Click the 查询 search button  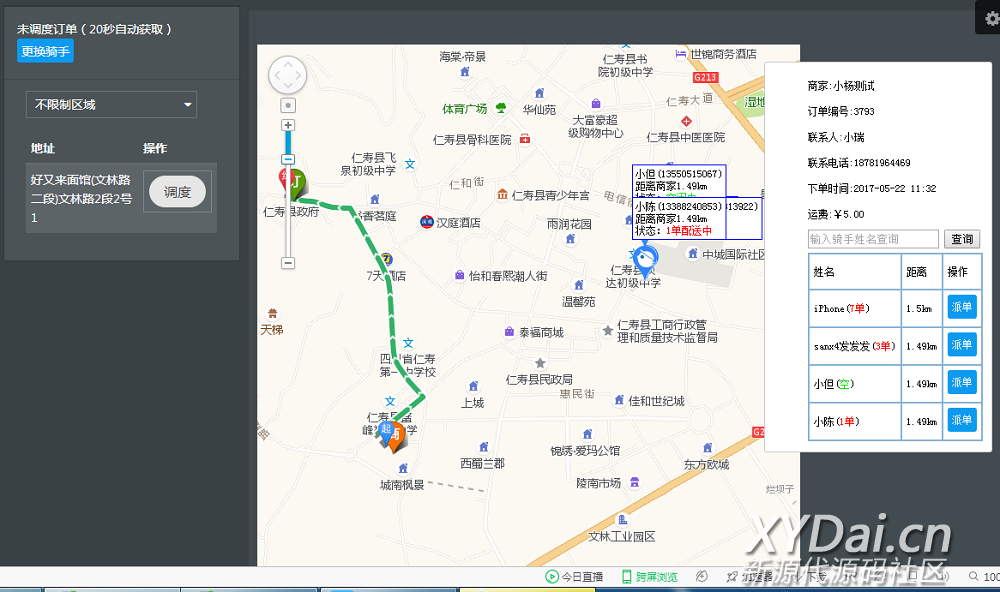pos(961,240)
